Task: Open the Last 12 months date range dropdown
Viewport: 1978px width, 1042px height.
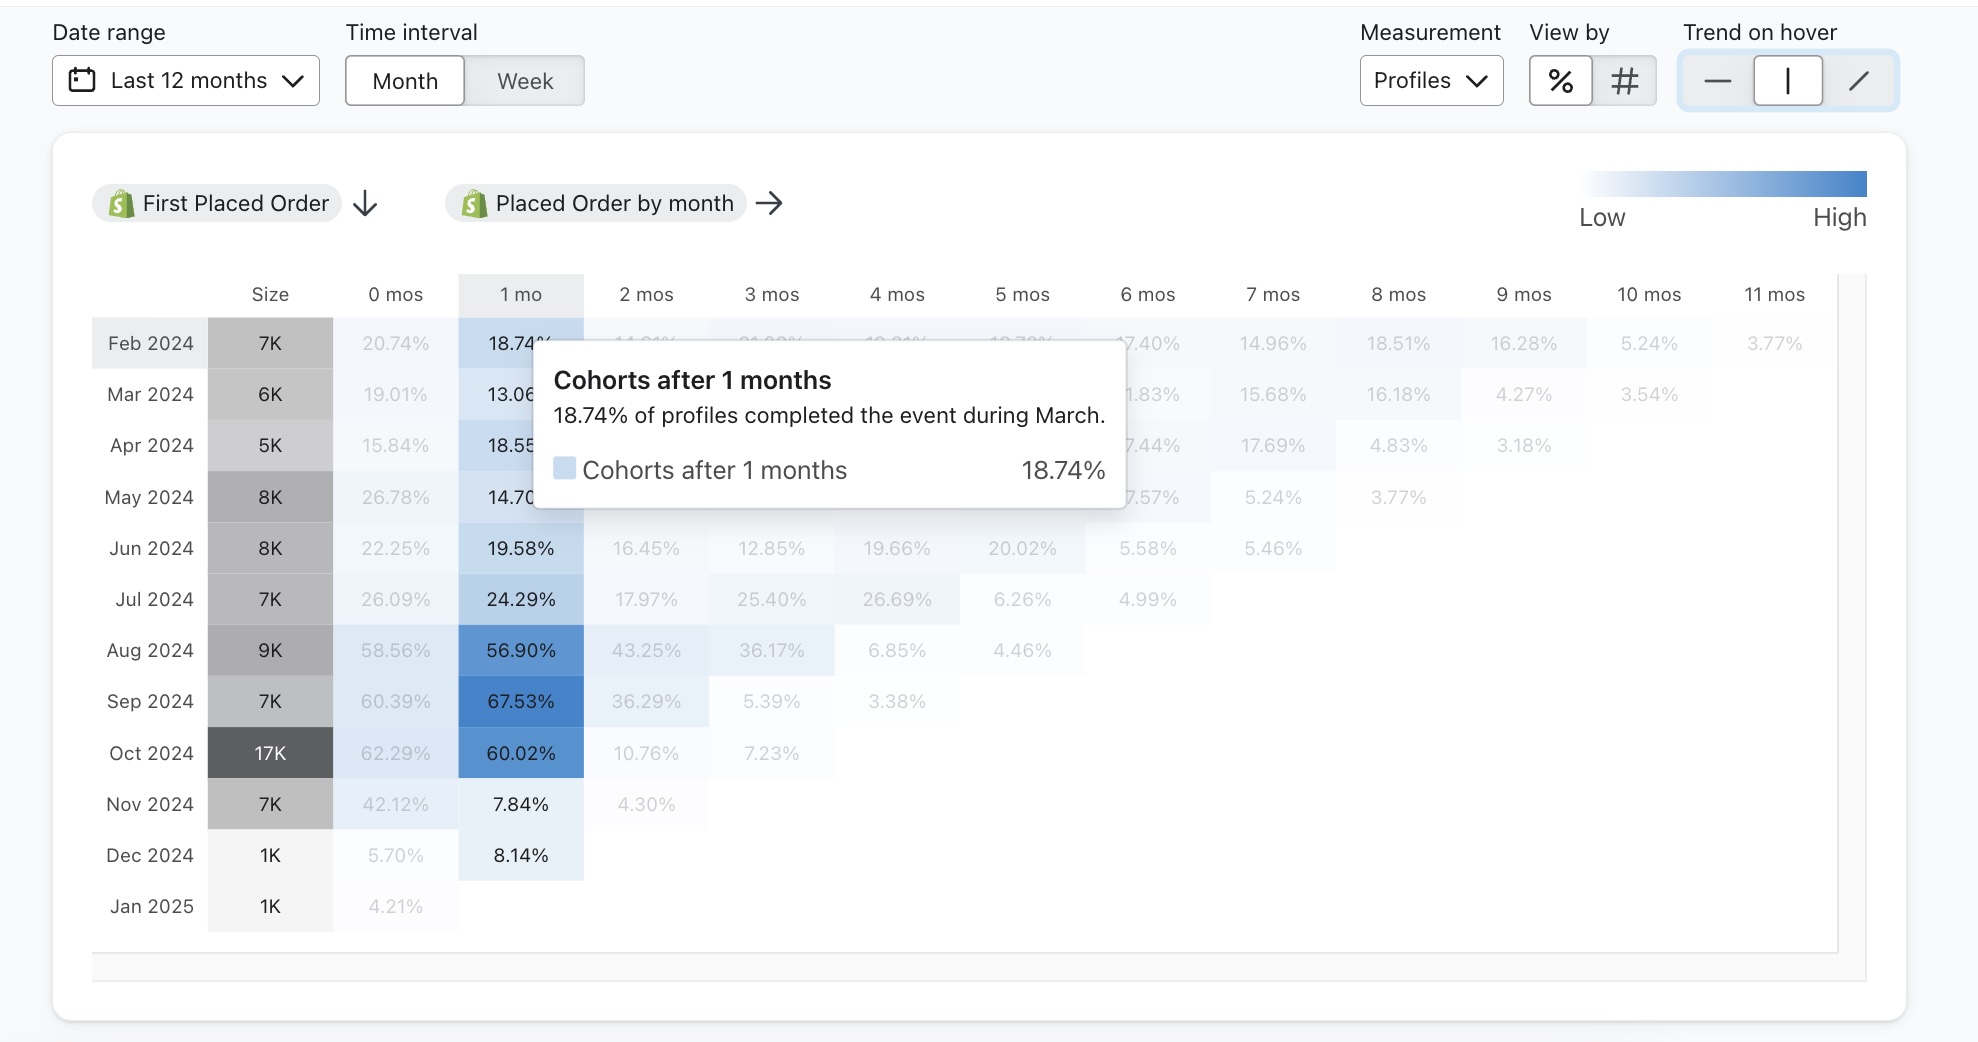Action: (186, 81)
